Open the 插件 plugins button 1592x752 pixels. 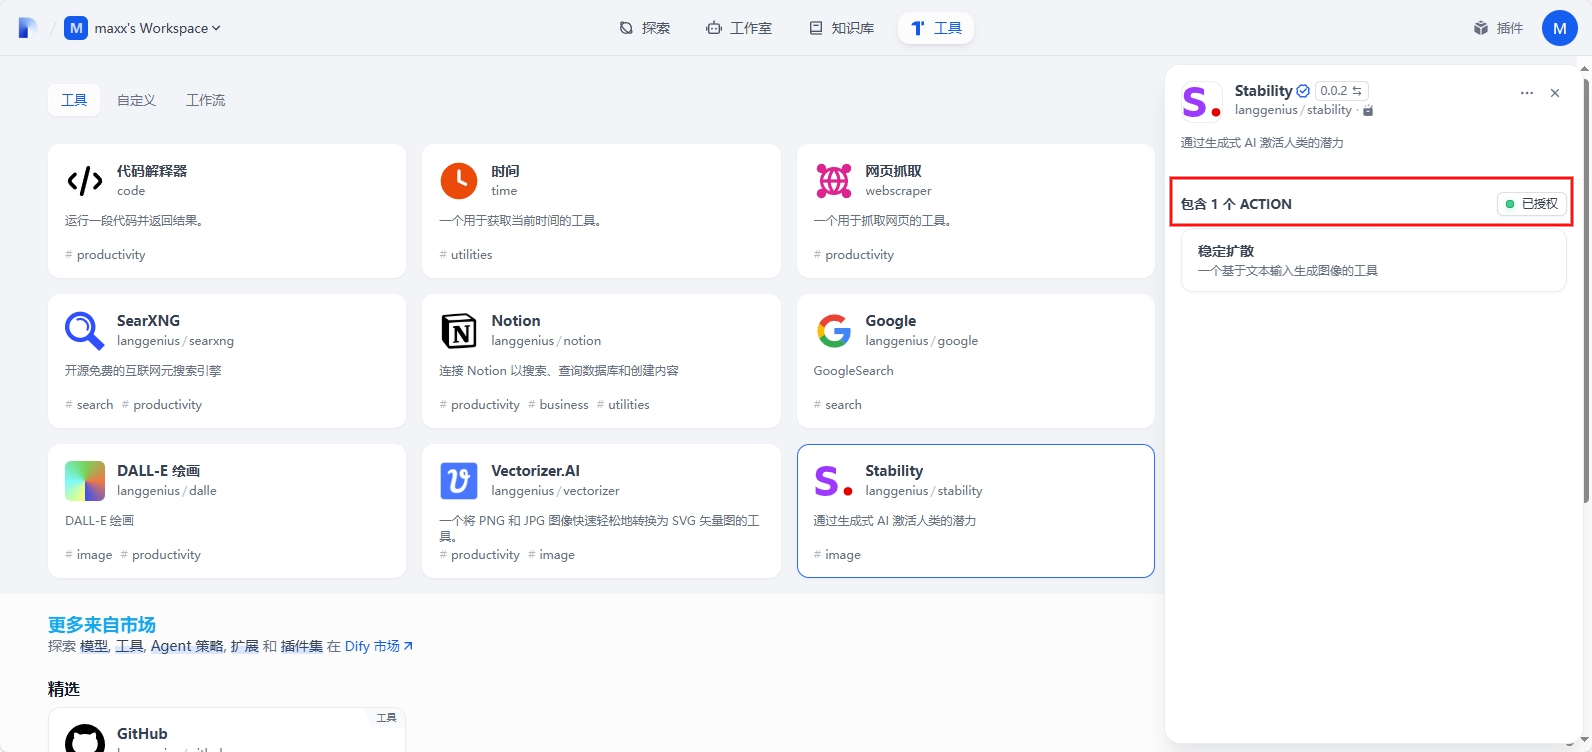[x=1498, y=28]
